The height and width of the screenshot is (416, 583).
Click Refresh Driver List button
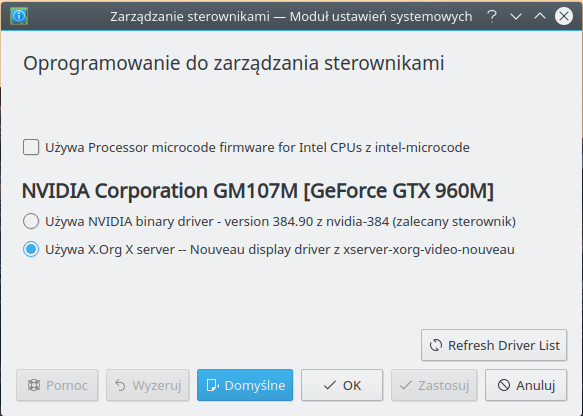coord(494,345)
